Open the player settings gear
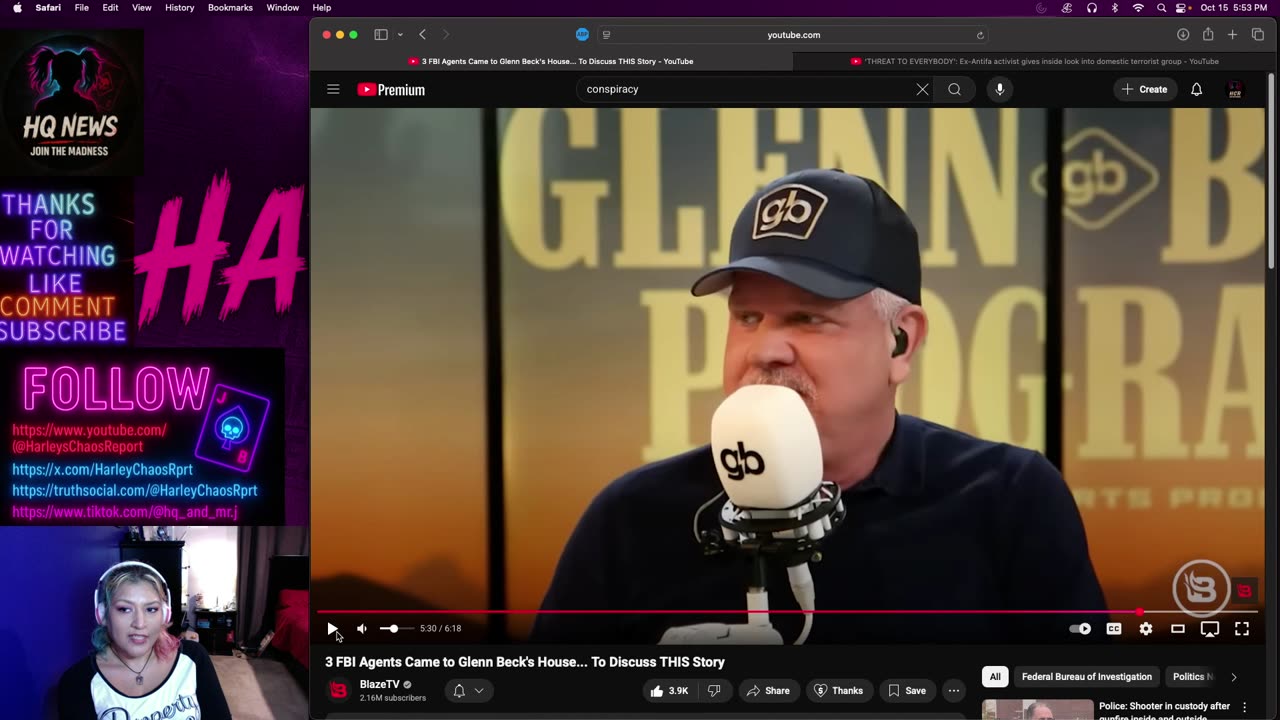This screenshot has width=1280, height=720. point(1146,628)
